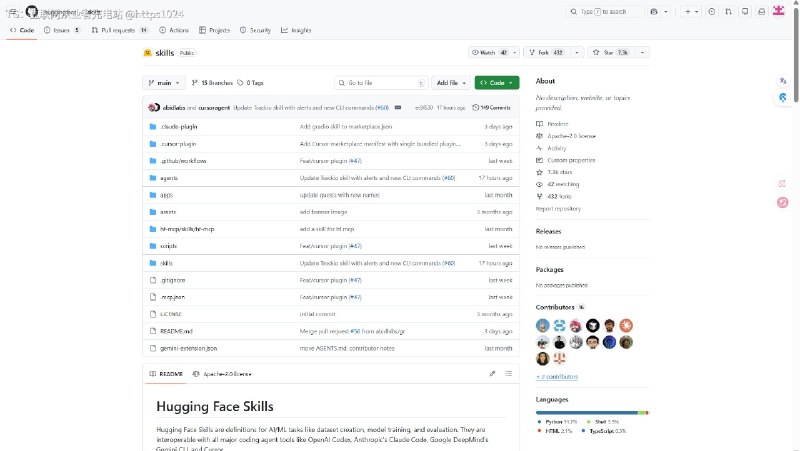View the 0 Tags link
The height and width of the screenshot is (451, 800).
tap(251, 83)
